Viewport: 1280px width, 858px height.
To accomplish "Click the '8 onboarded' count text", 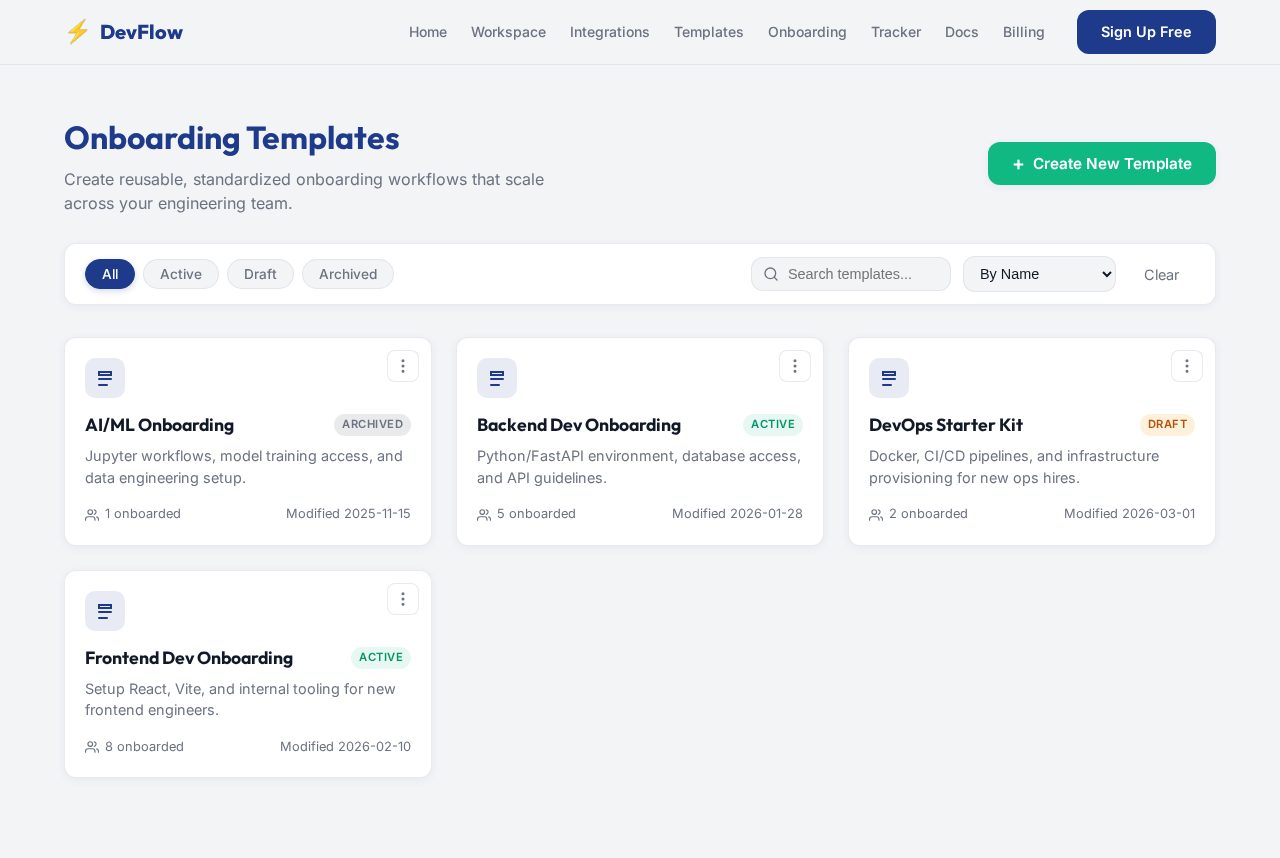I will point(144,747).
